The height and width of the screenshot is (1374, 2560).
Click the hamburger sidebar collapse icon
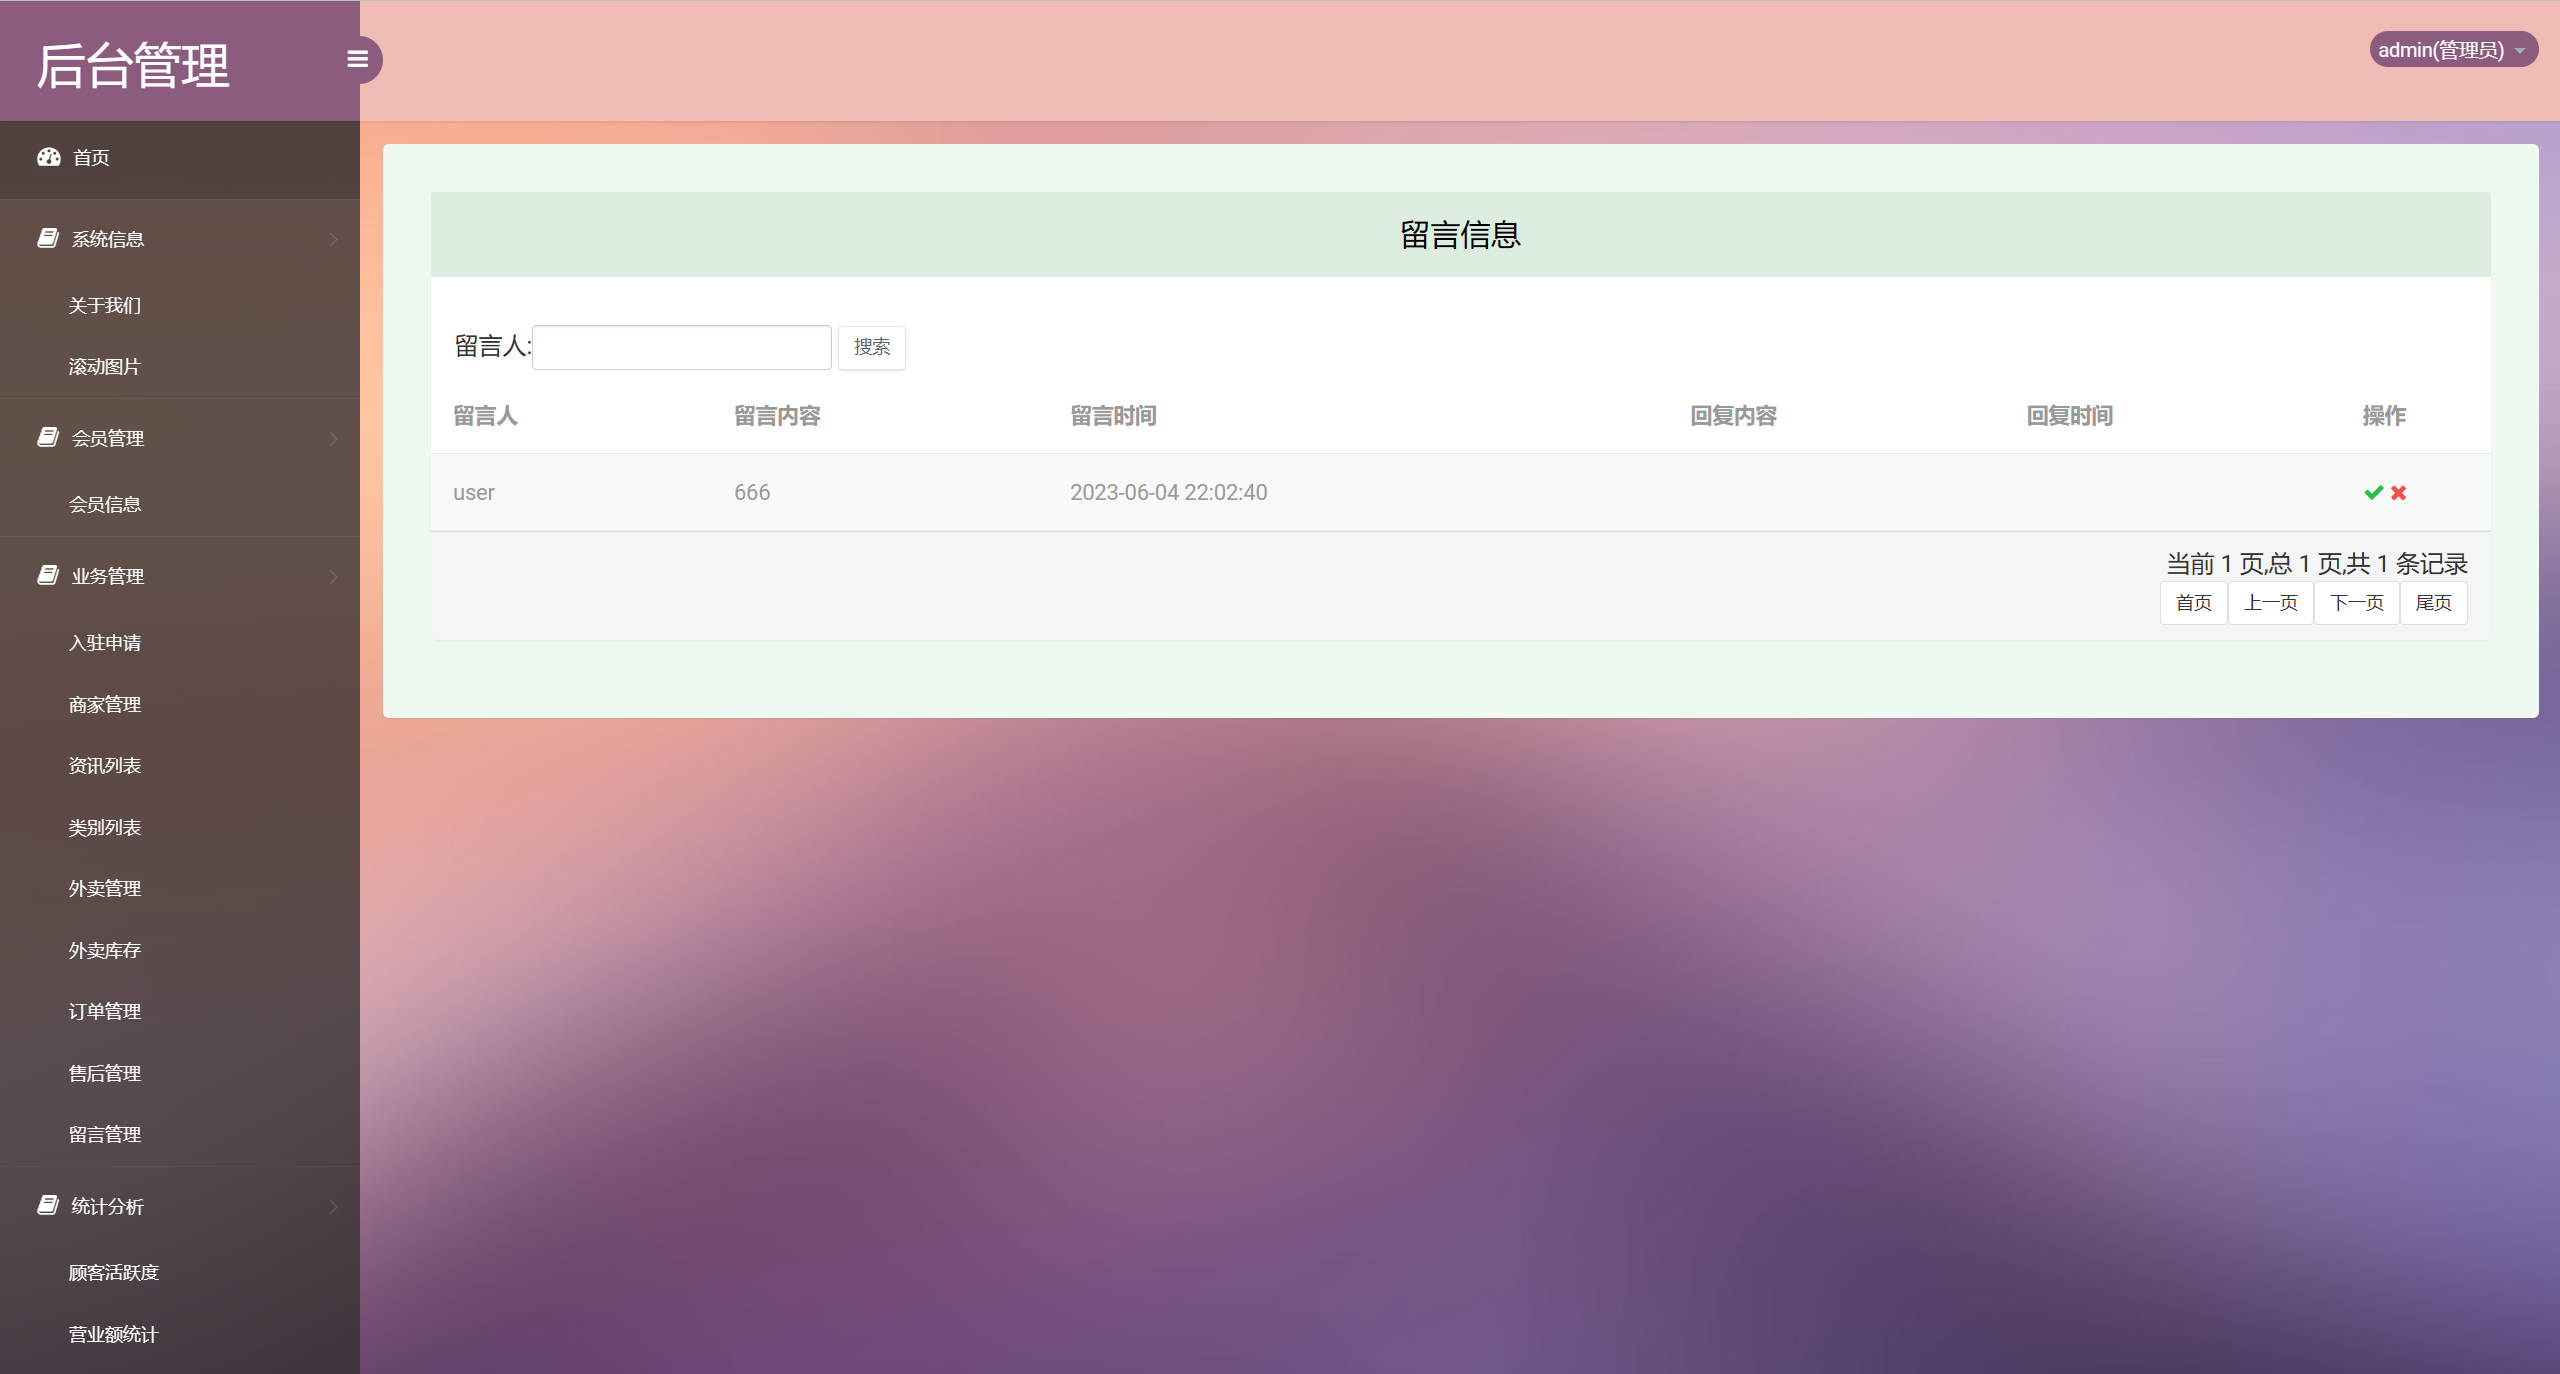tap(358, 59)
